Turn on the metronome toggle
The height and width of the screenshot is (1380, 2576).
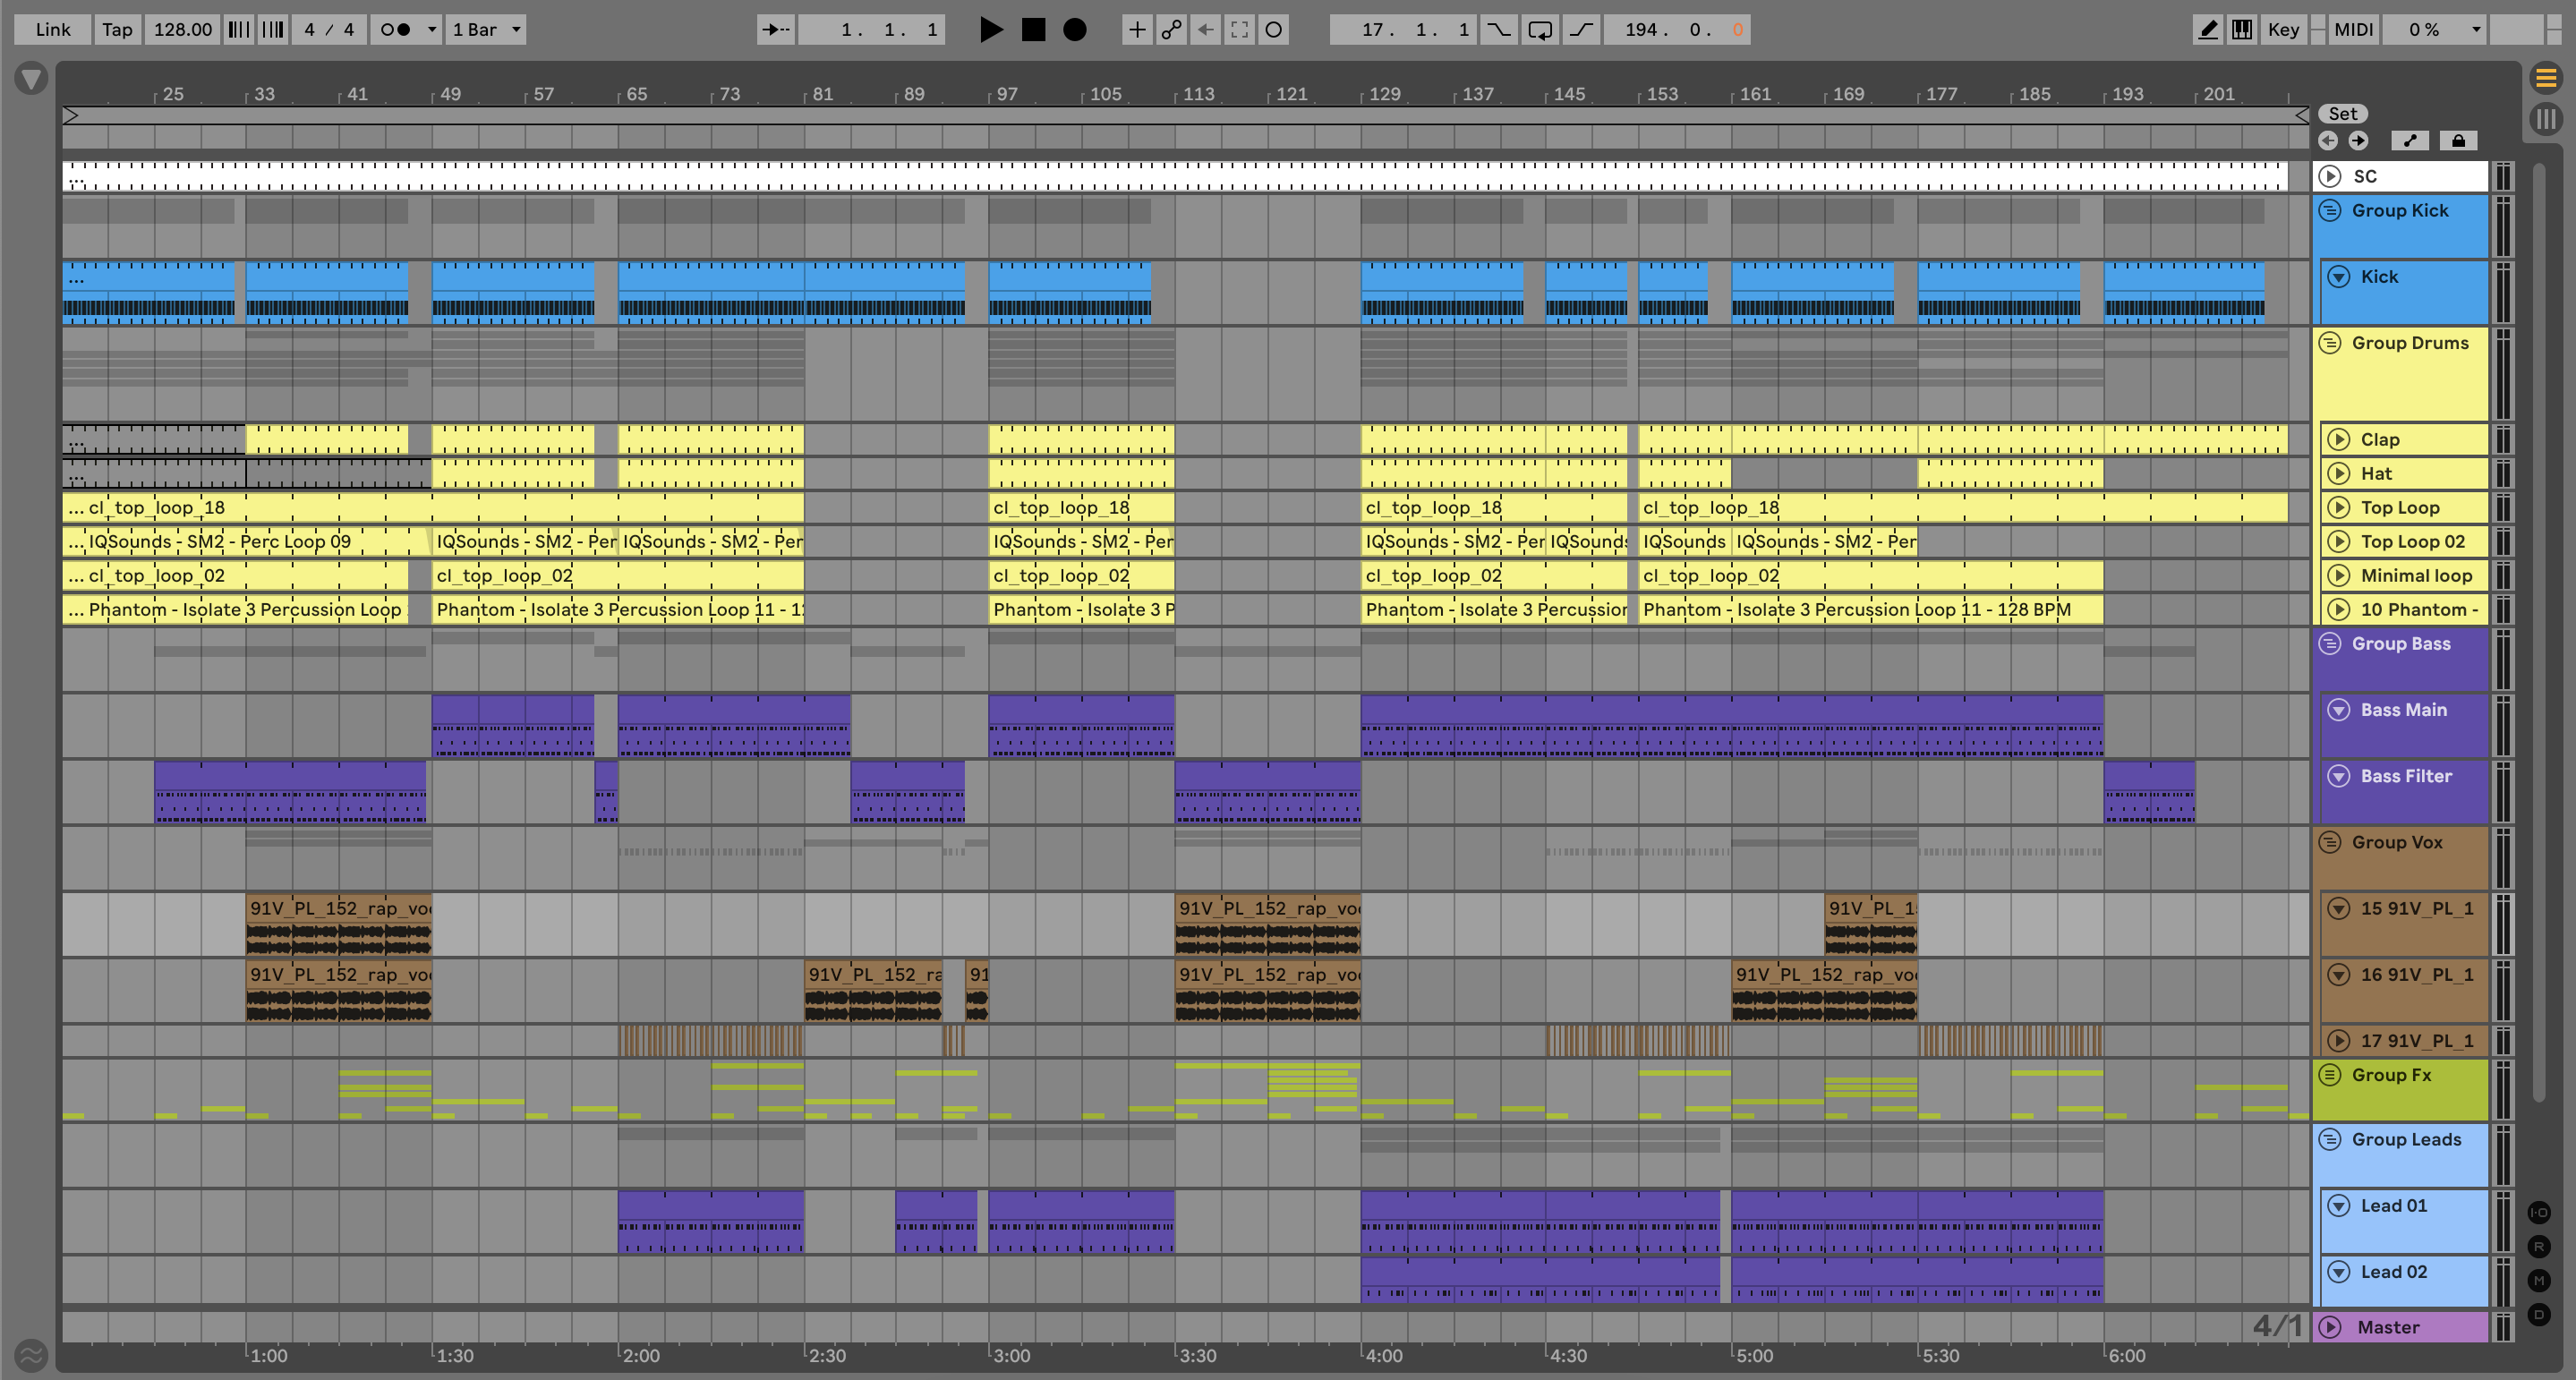(x=396, y=29)
